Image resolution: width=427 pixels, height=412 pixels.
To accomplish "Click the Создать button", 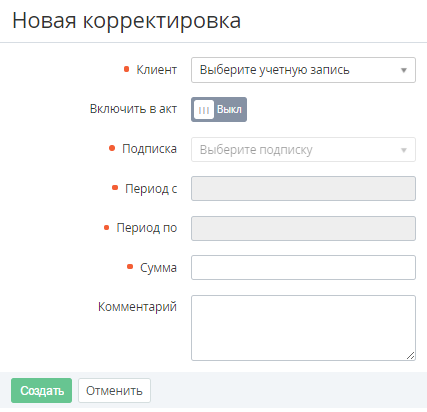I will pyautogui.click(x=42, y=390).
